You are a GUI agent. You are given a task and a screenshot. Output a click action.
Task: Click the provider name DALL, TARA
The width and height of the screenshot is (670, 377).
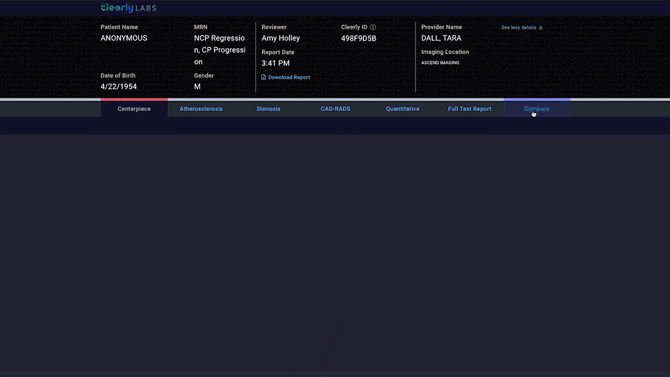pos(441,38)
